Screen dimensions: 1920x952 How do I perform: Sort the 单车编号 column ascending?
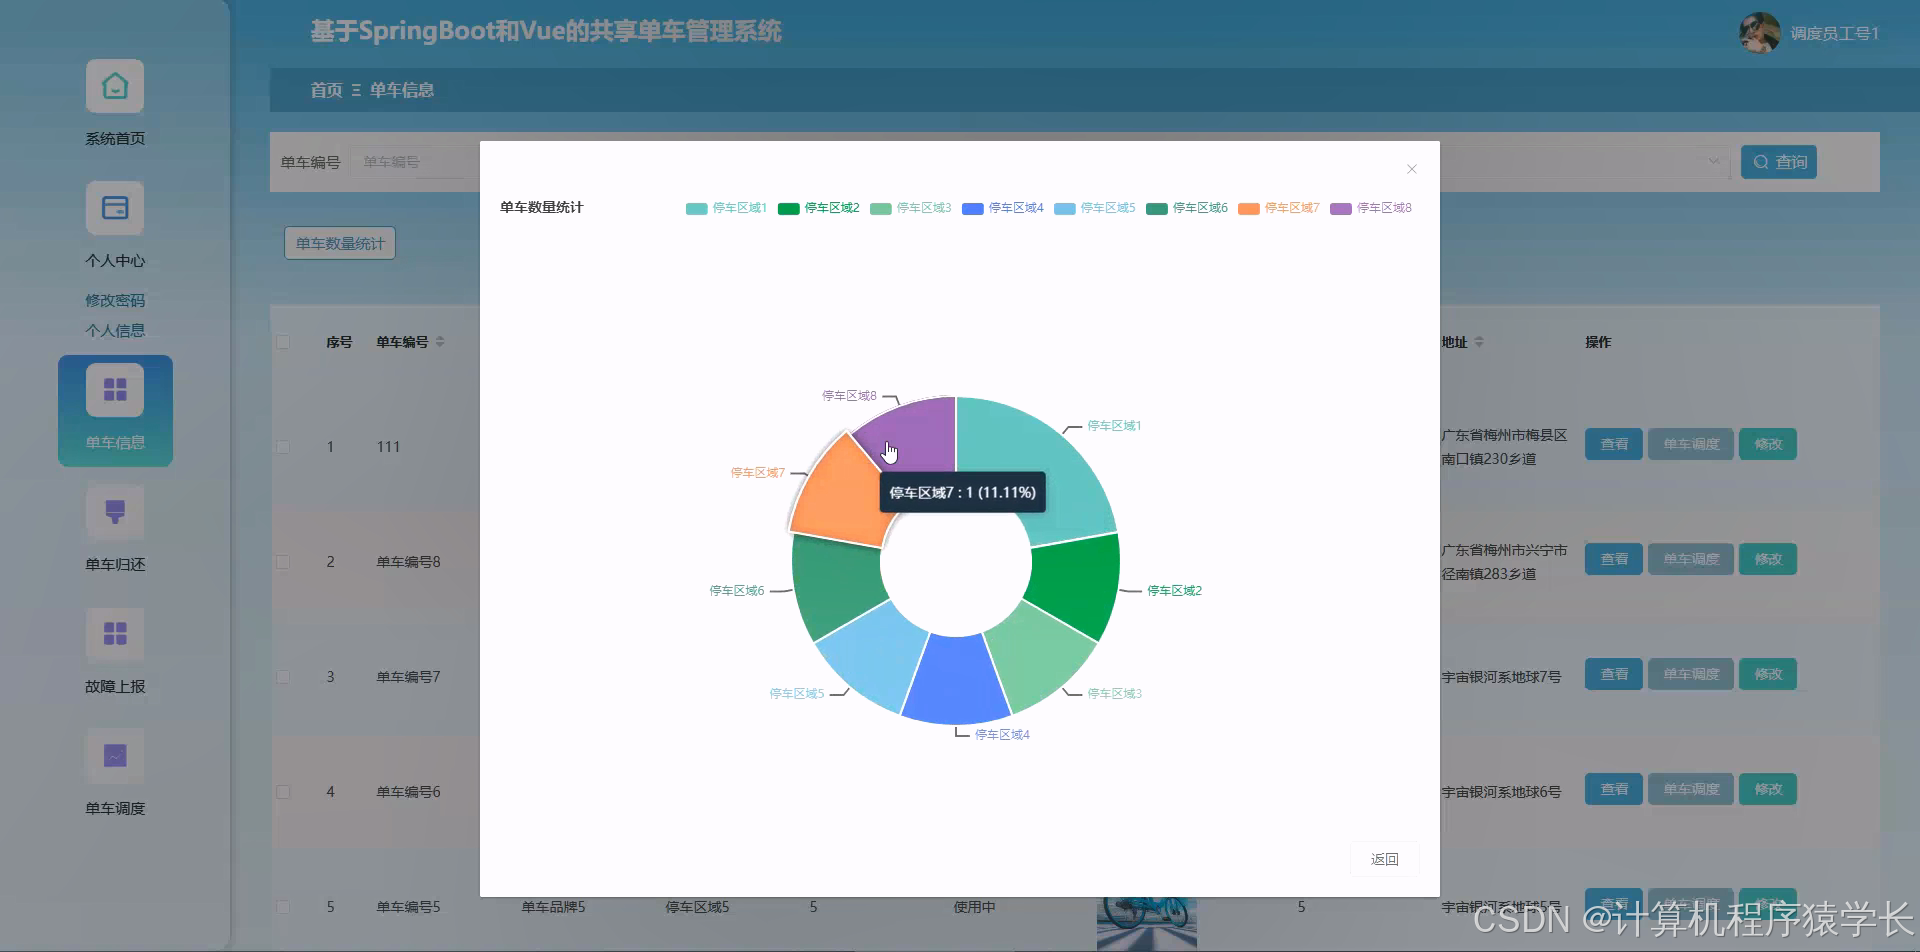pos(438,336)
